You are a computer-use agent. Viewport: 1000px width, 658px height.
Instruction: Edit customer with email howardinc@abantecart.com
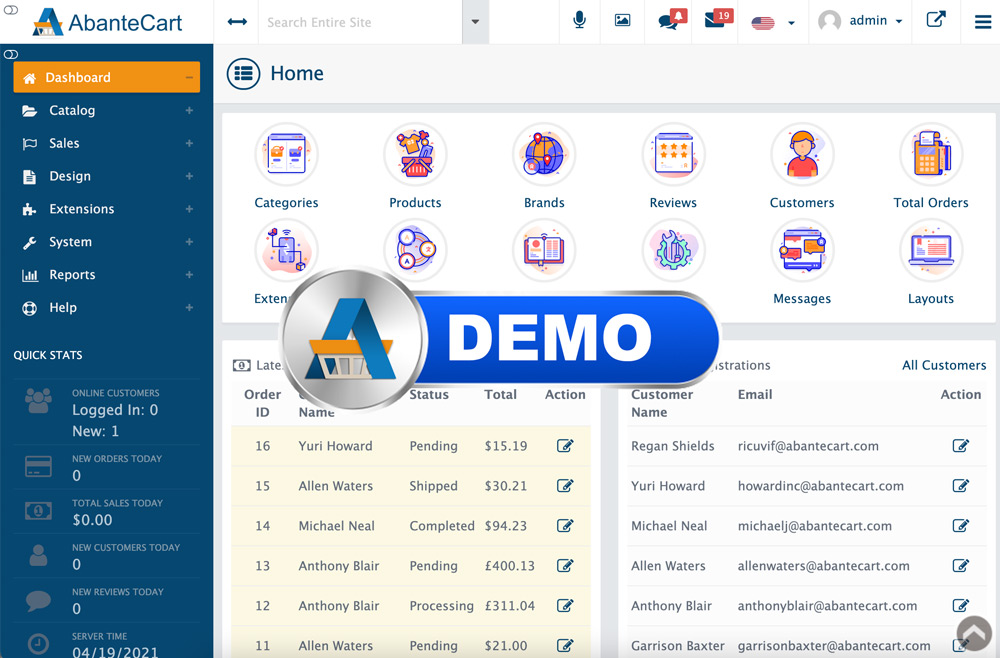[x=961, y=486]
